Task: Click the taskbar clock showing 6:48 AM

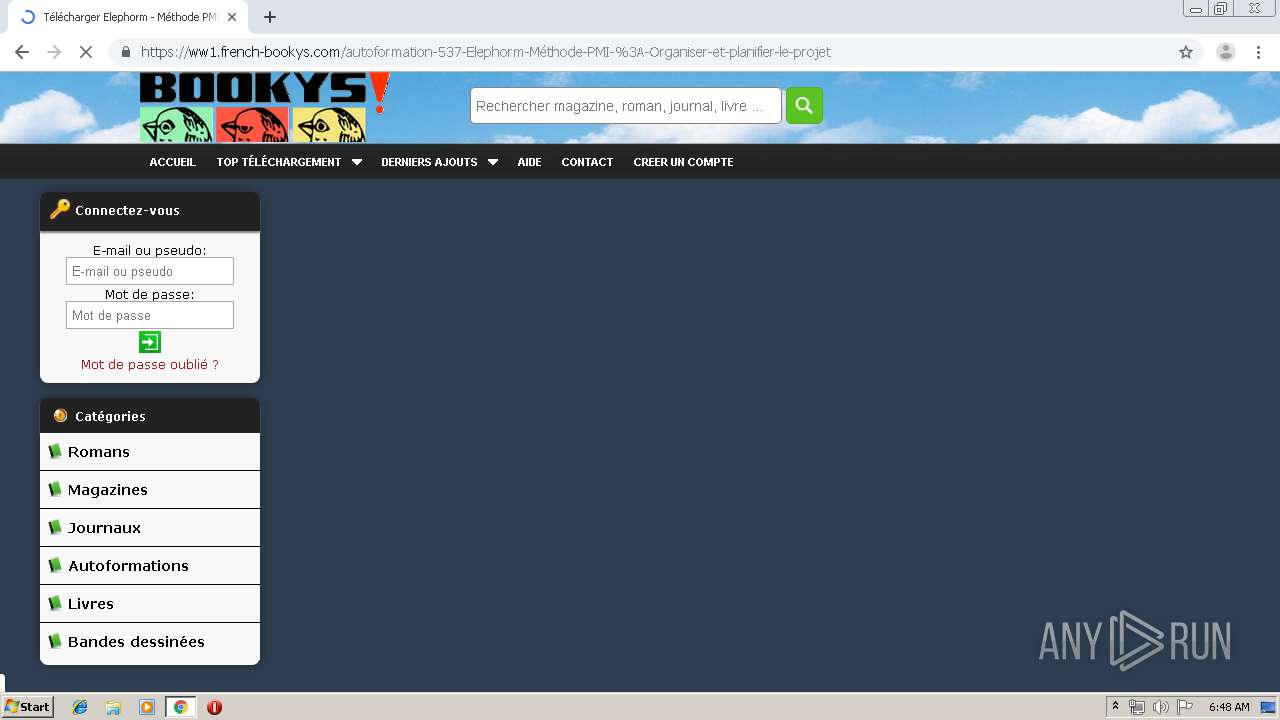Action: tap(1229, 707)
